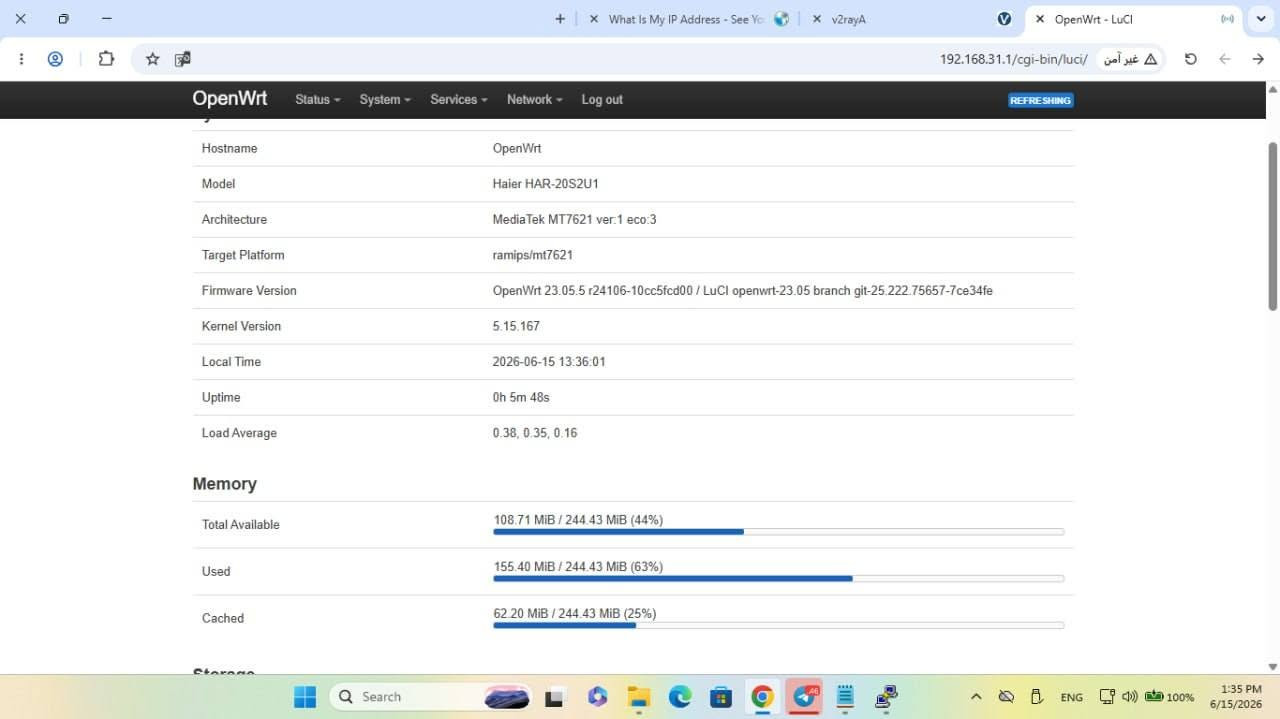Click the MediaTek MT7621 architecture value
The height and width of the screenshot is (719, 1280).
[x=575, y=219]
